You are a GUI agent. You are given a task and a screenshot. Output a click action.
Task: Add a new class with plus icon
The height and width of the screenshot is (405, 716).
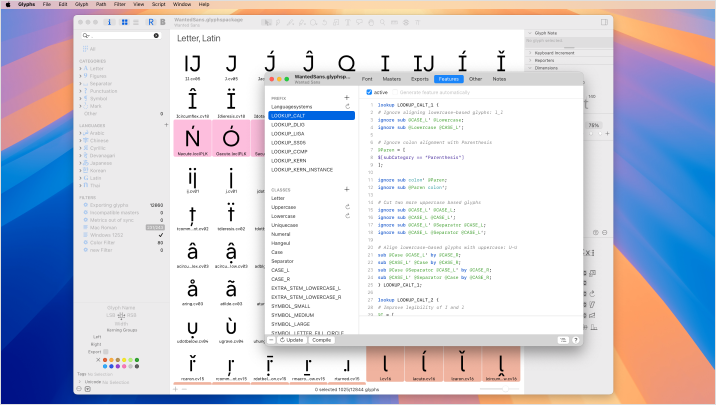(347, 189)
